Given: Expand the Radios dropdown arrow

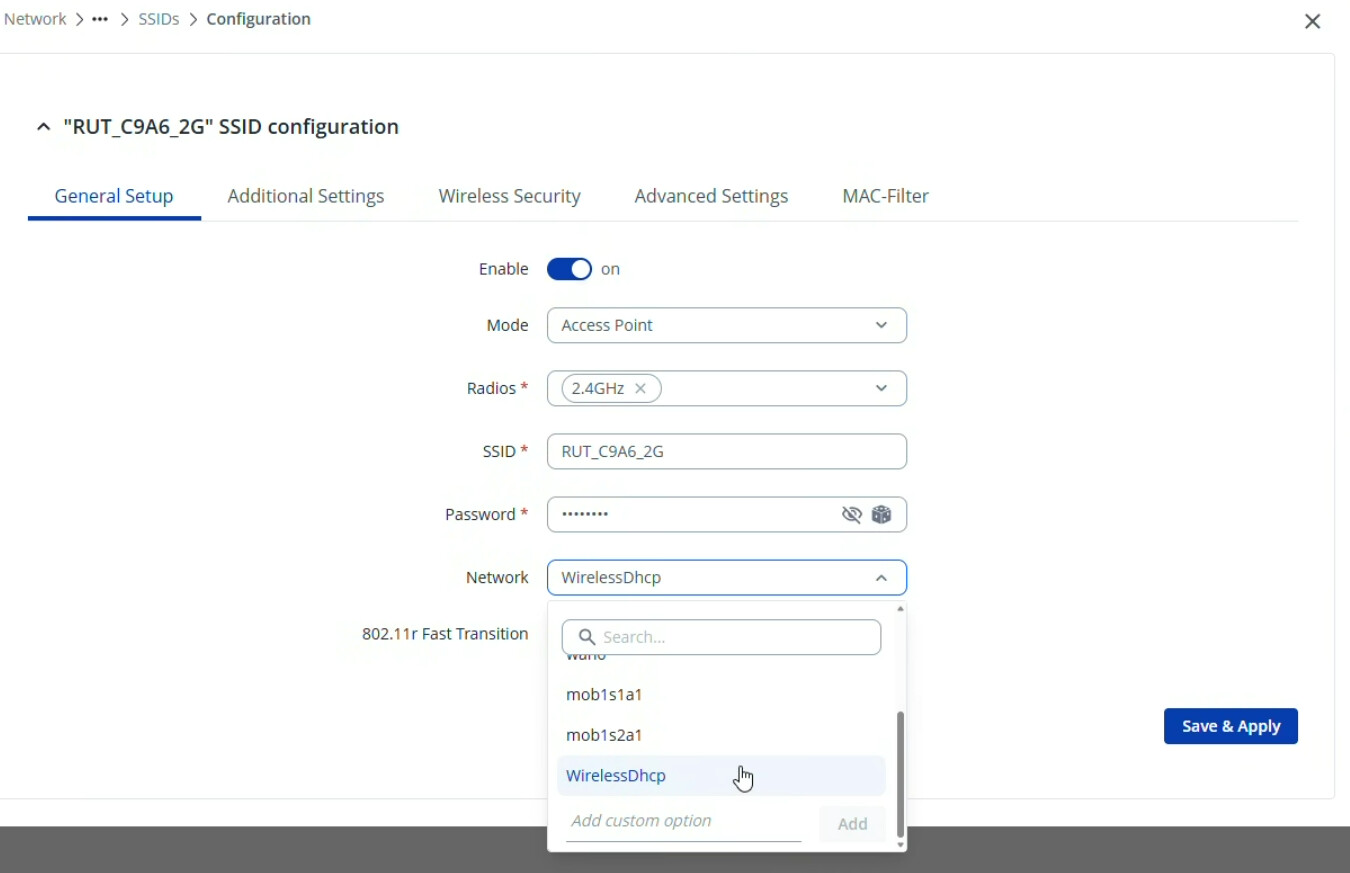Looking at the screenshot, I should click(x=881, y=388).
